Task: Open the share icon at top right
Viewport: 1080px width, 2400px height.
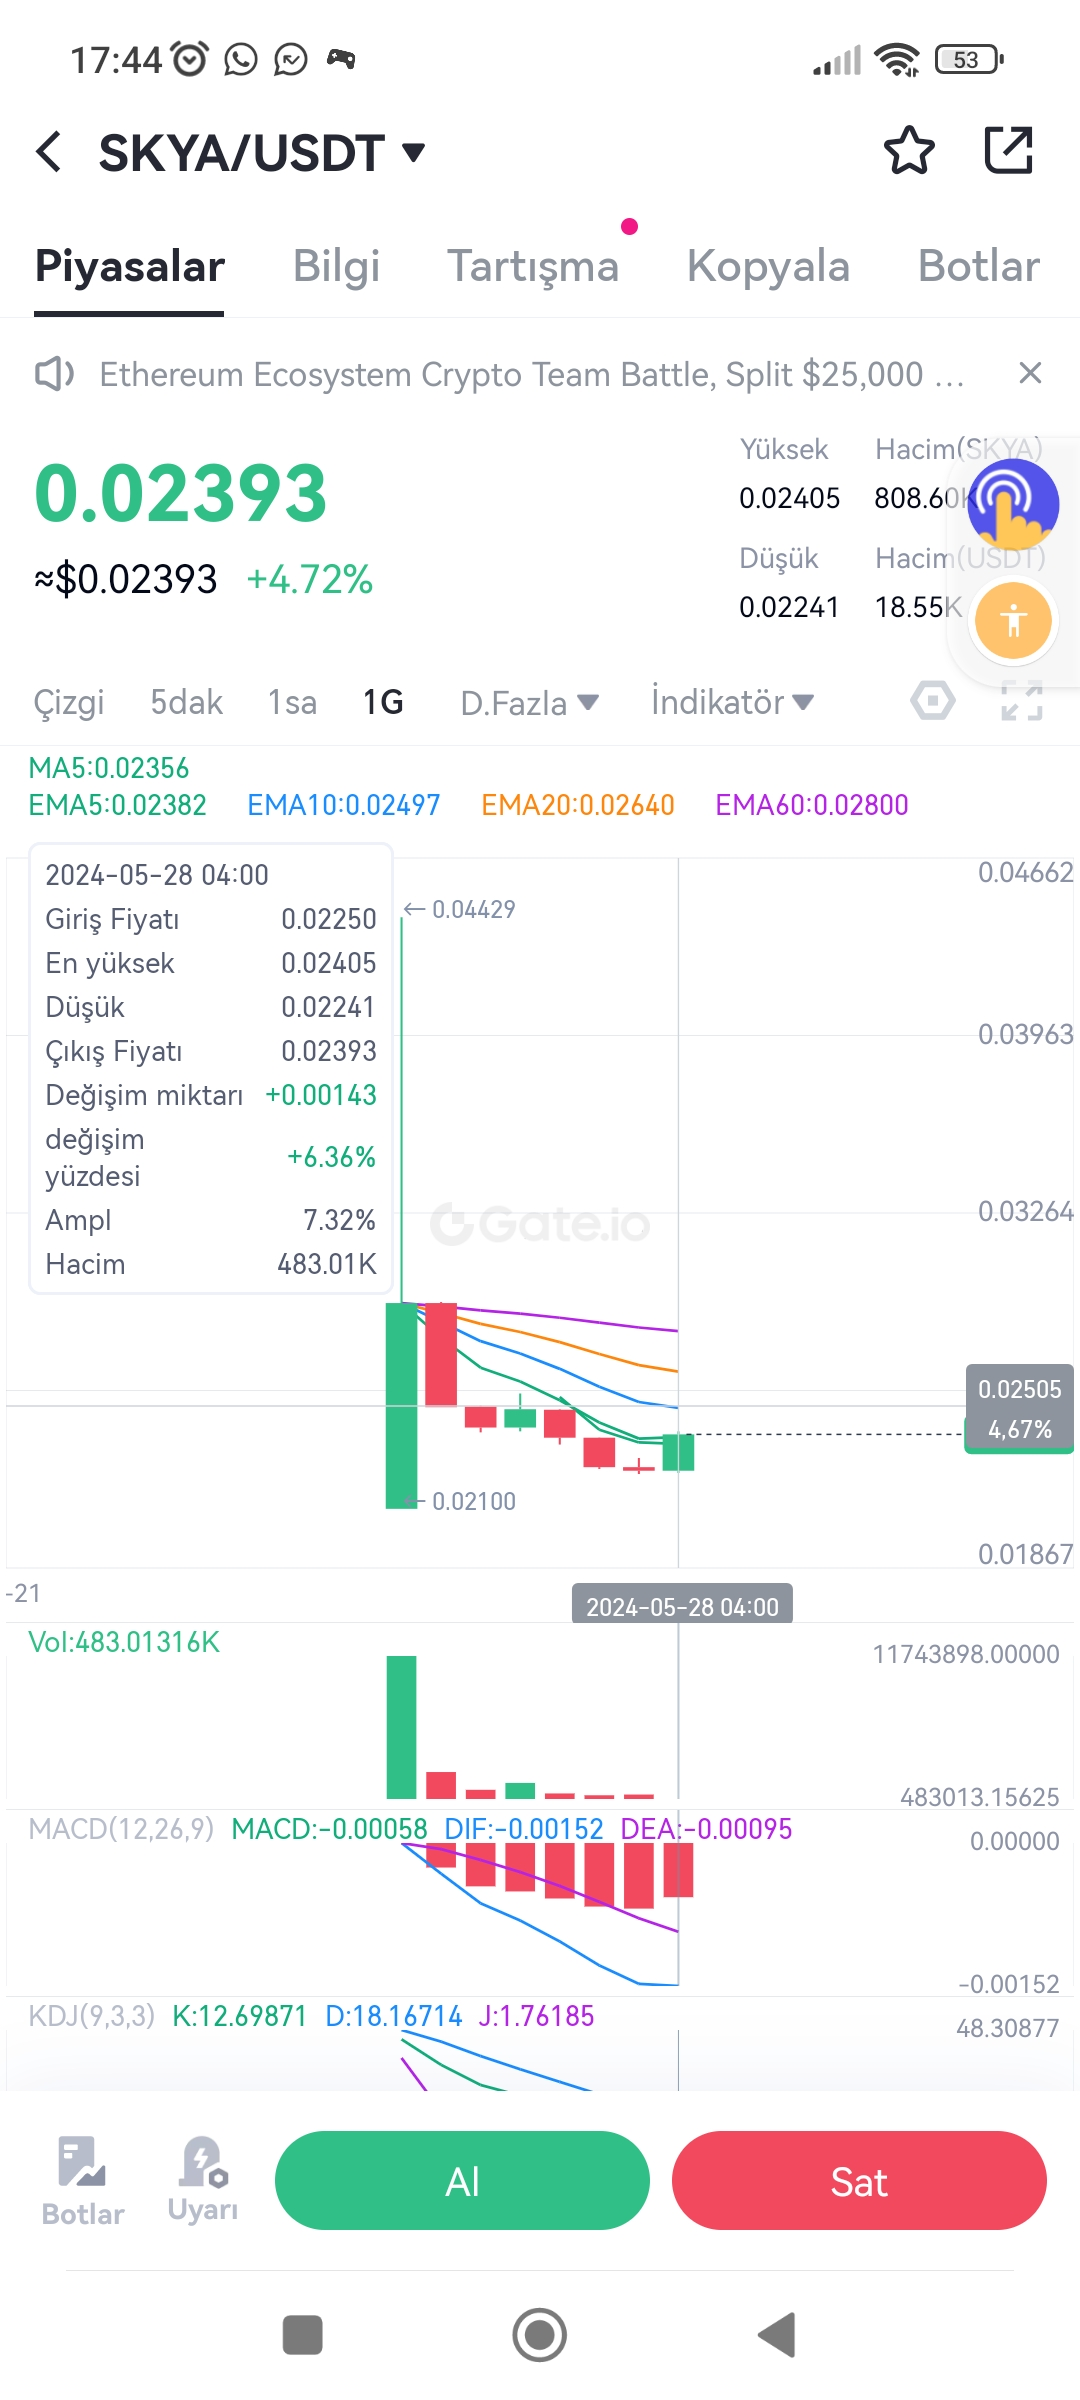Action: pyautogui.click(x=1008, y=150)
